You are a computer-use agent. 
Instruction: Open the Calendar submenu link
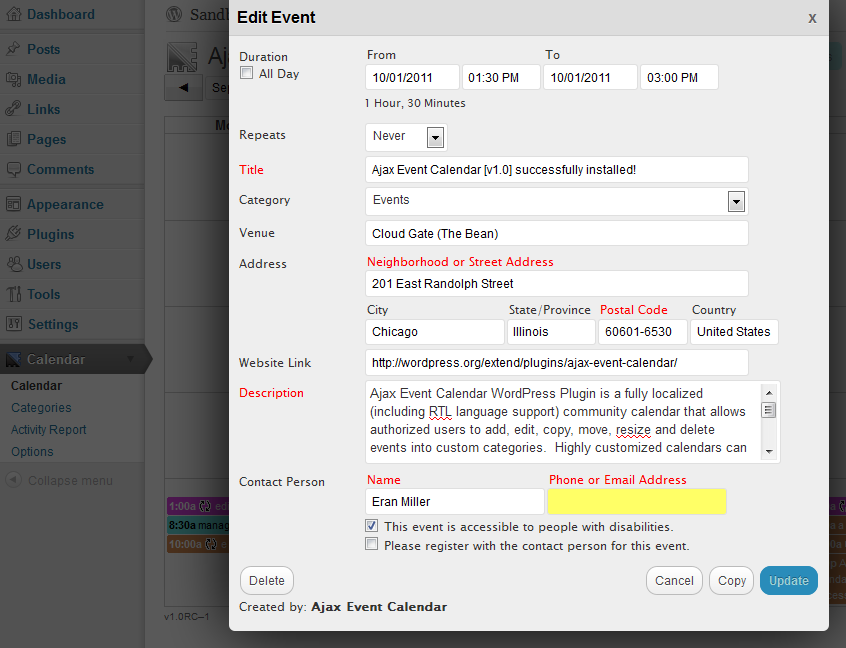click(x=36, y=386)
